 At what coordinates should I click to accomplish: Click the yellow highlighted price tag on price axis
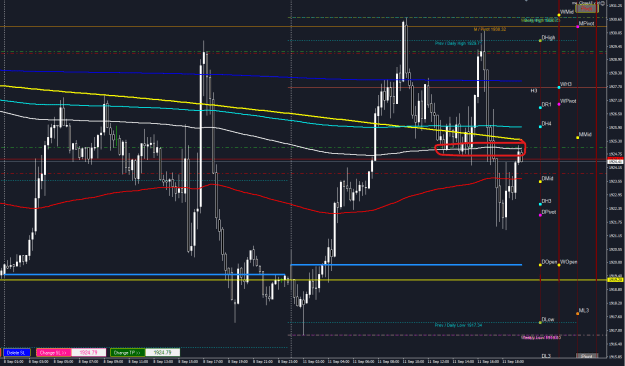pyautogui.click(x=616, y=280)
